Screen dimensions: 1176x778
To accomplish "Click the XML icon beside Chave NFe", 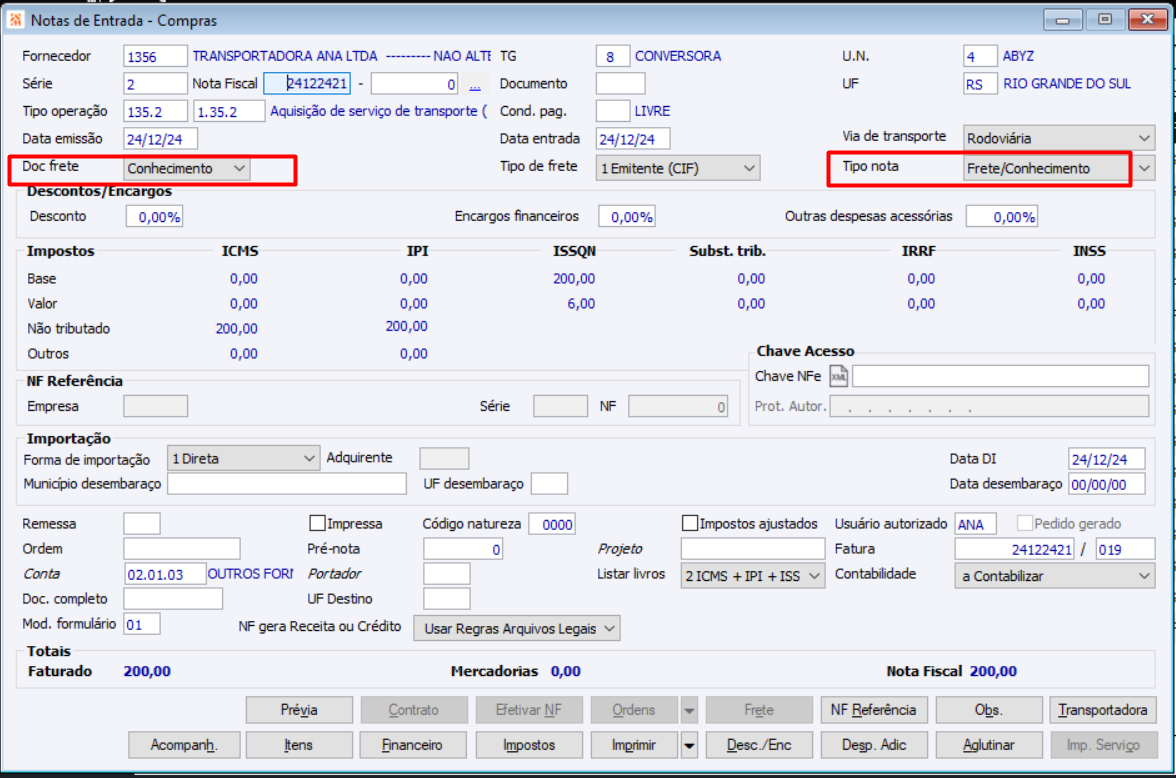I will [x=838, y=377].
